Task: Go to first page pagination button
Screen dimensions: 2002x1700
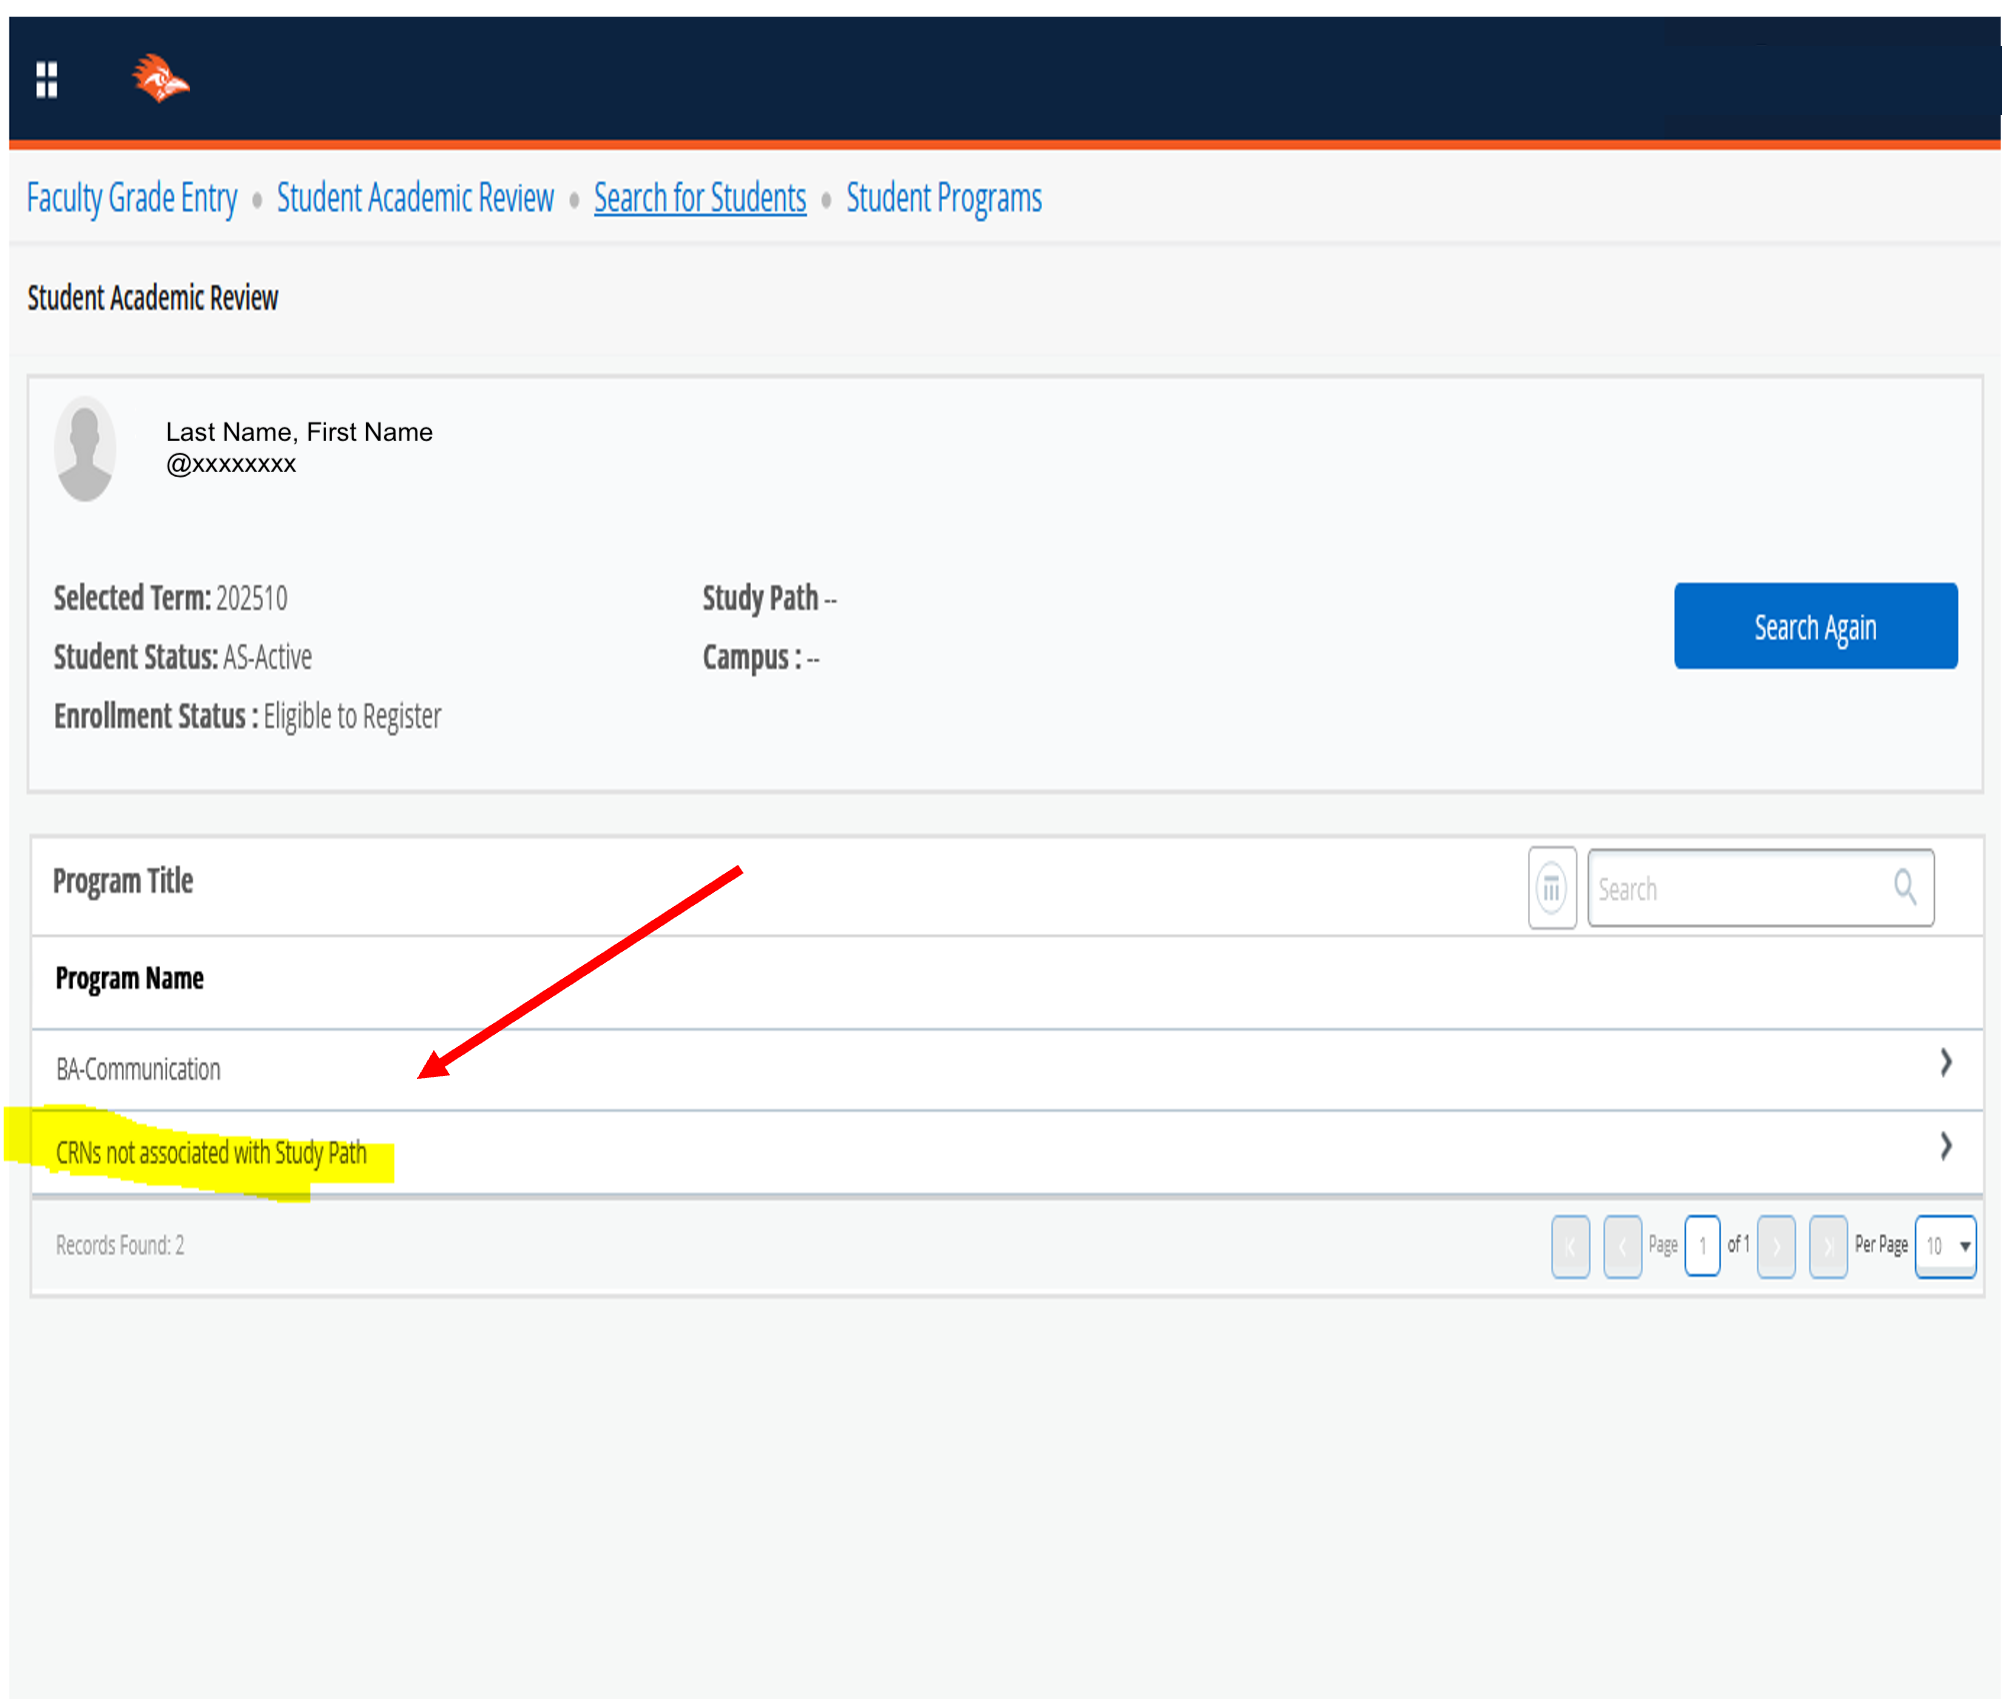Action: [1570, 1246]
